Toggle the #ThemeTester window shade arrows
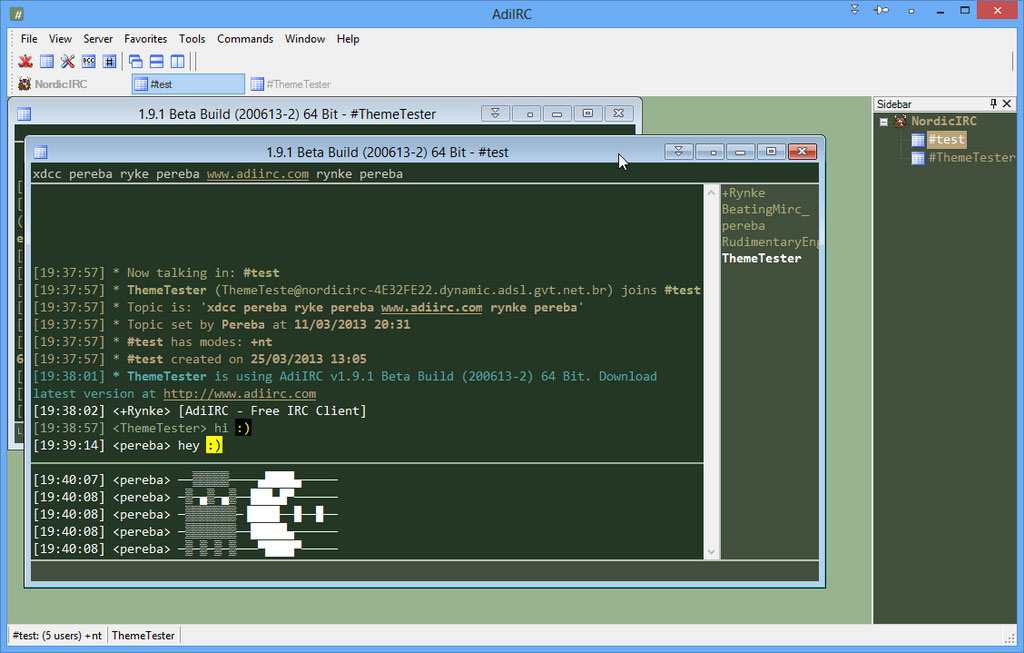Screen dimensions: 1024x653 (496, 114)
